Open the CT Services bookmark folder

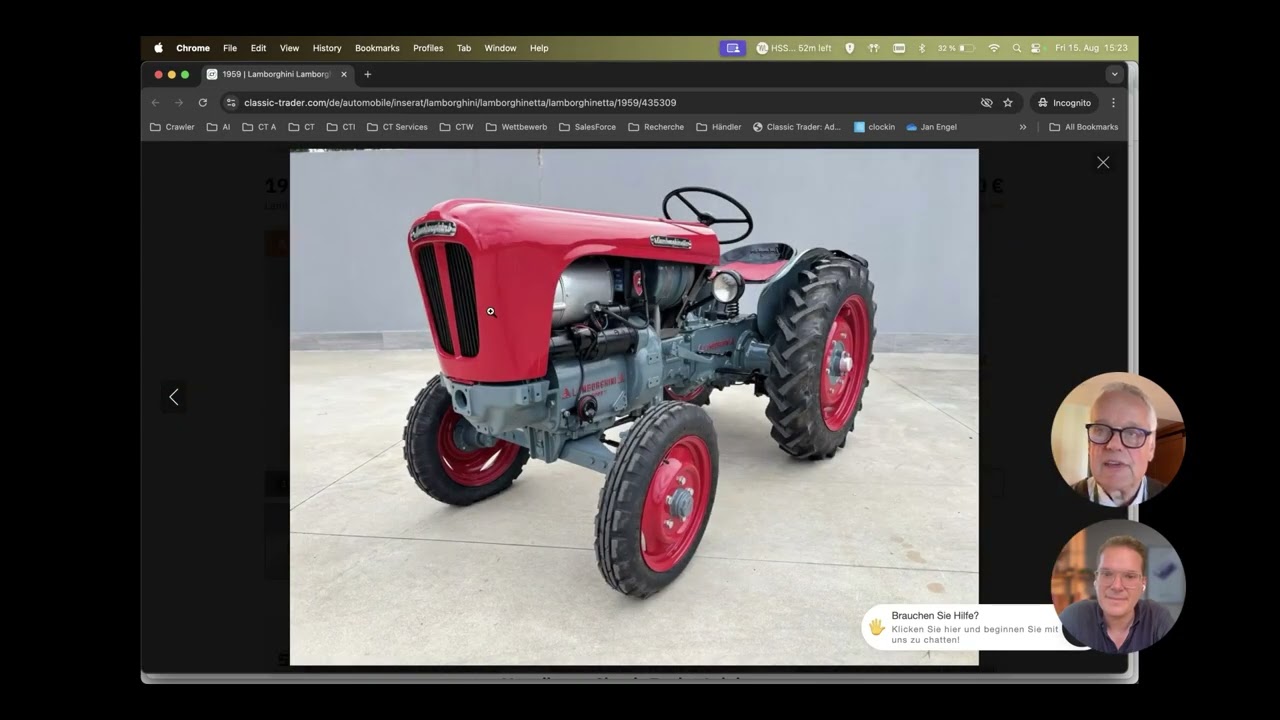click(397, 127)
